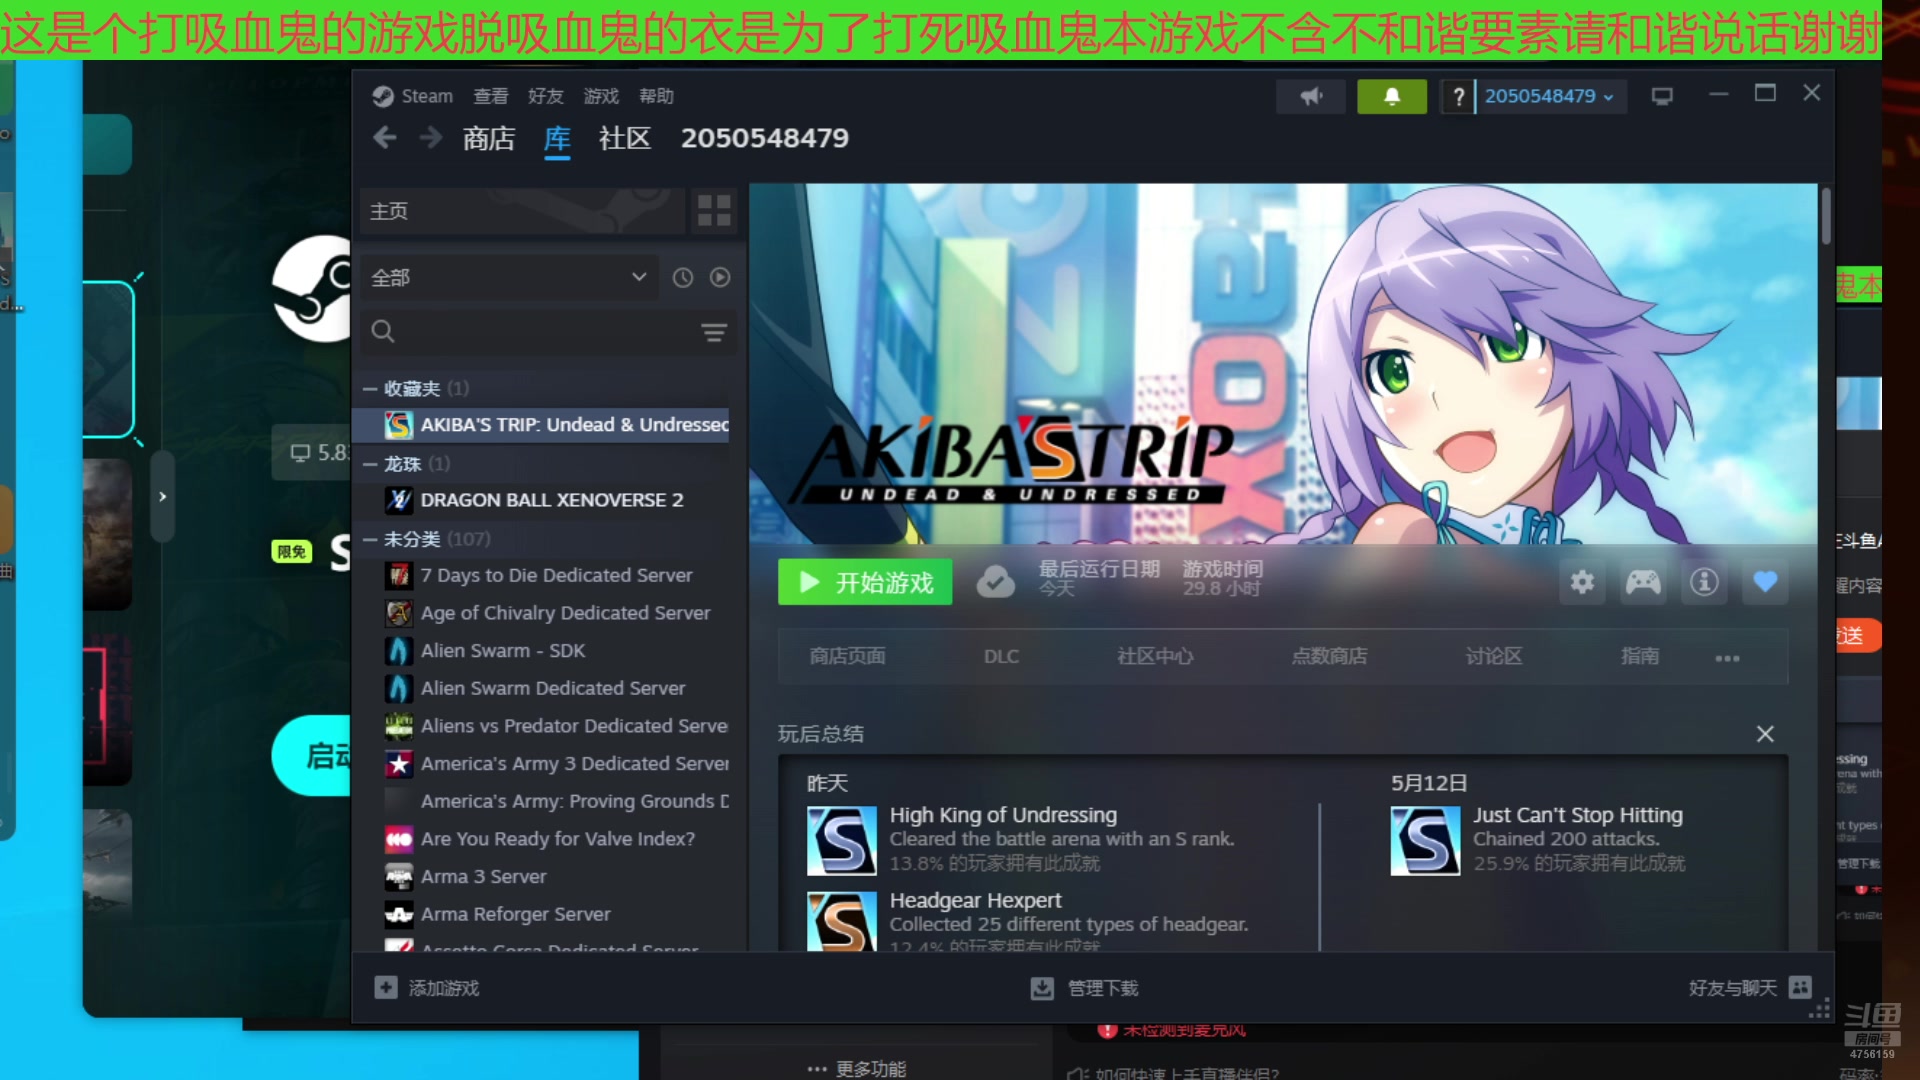Open the 好友 friends menu
This screenshot has height=1080, width=1920.
point(546,96)
